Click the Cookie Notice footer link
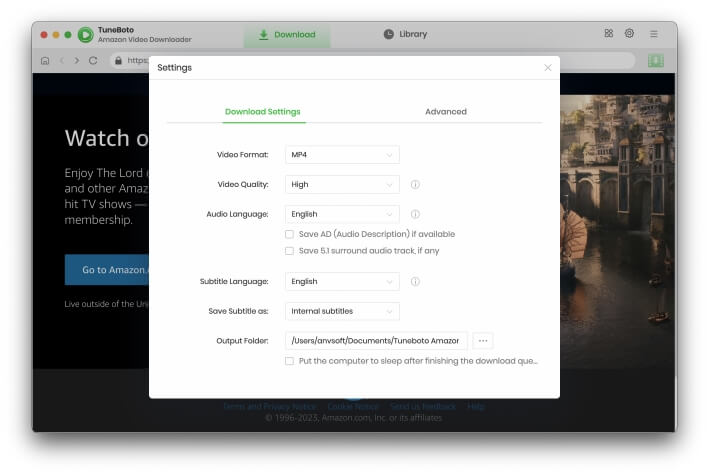709x475 pixels. 353,407
